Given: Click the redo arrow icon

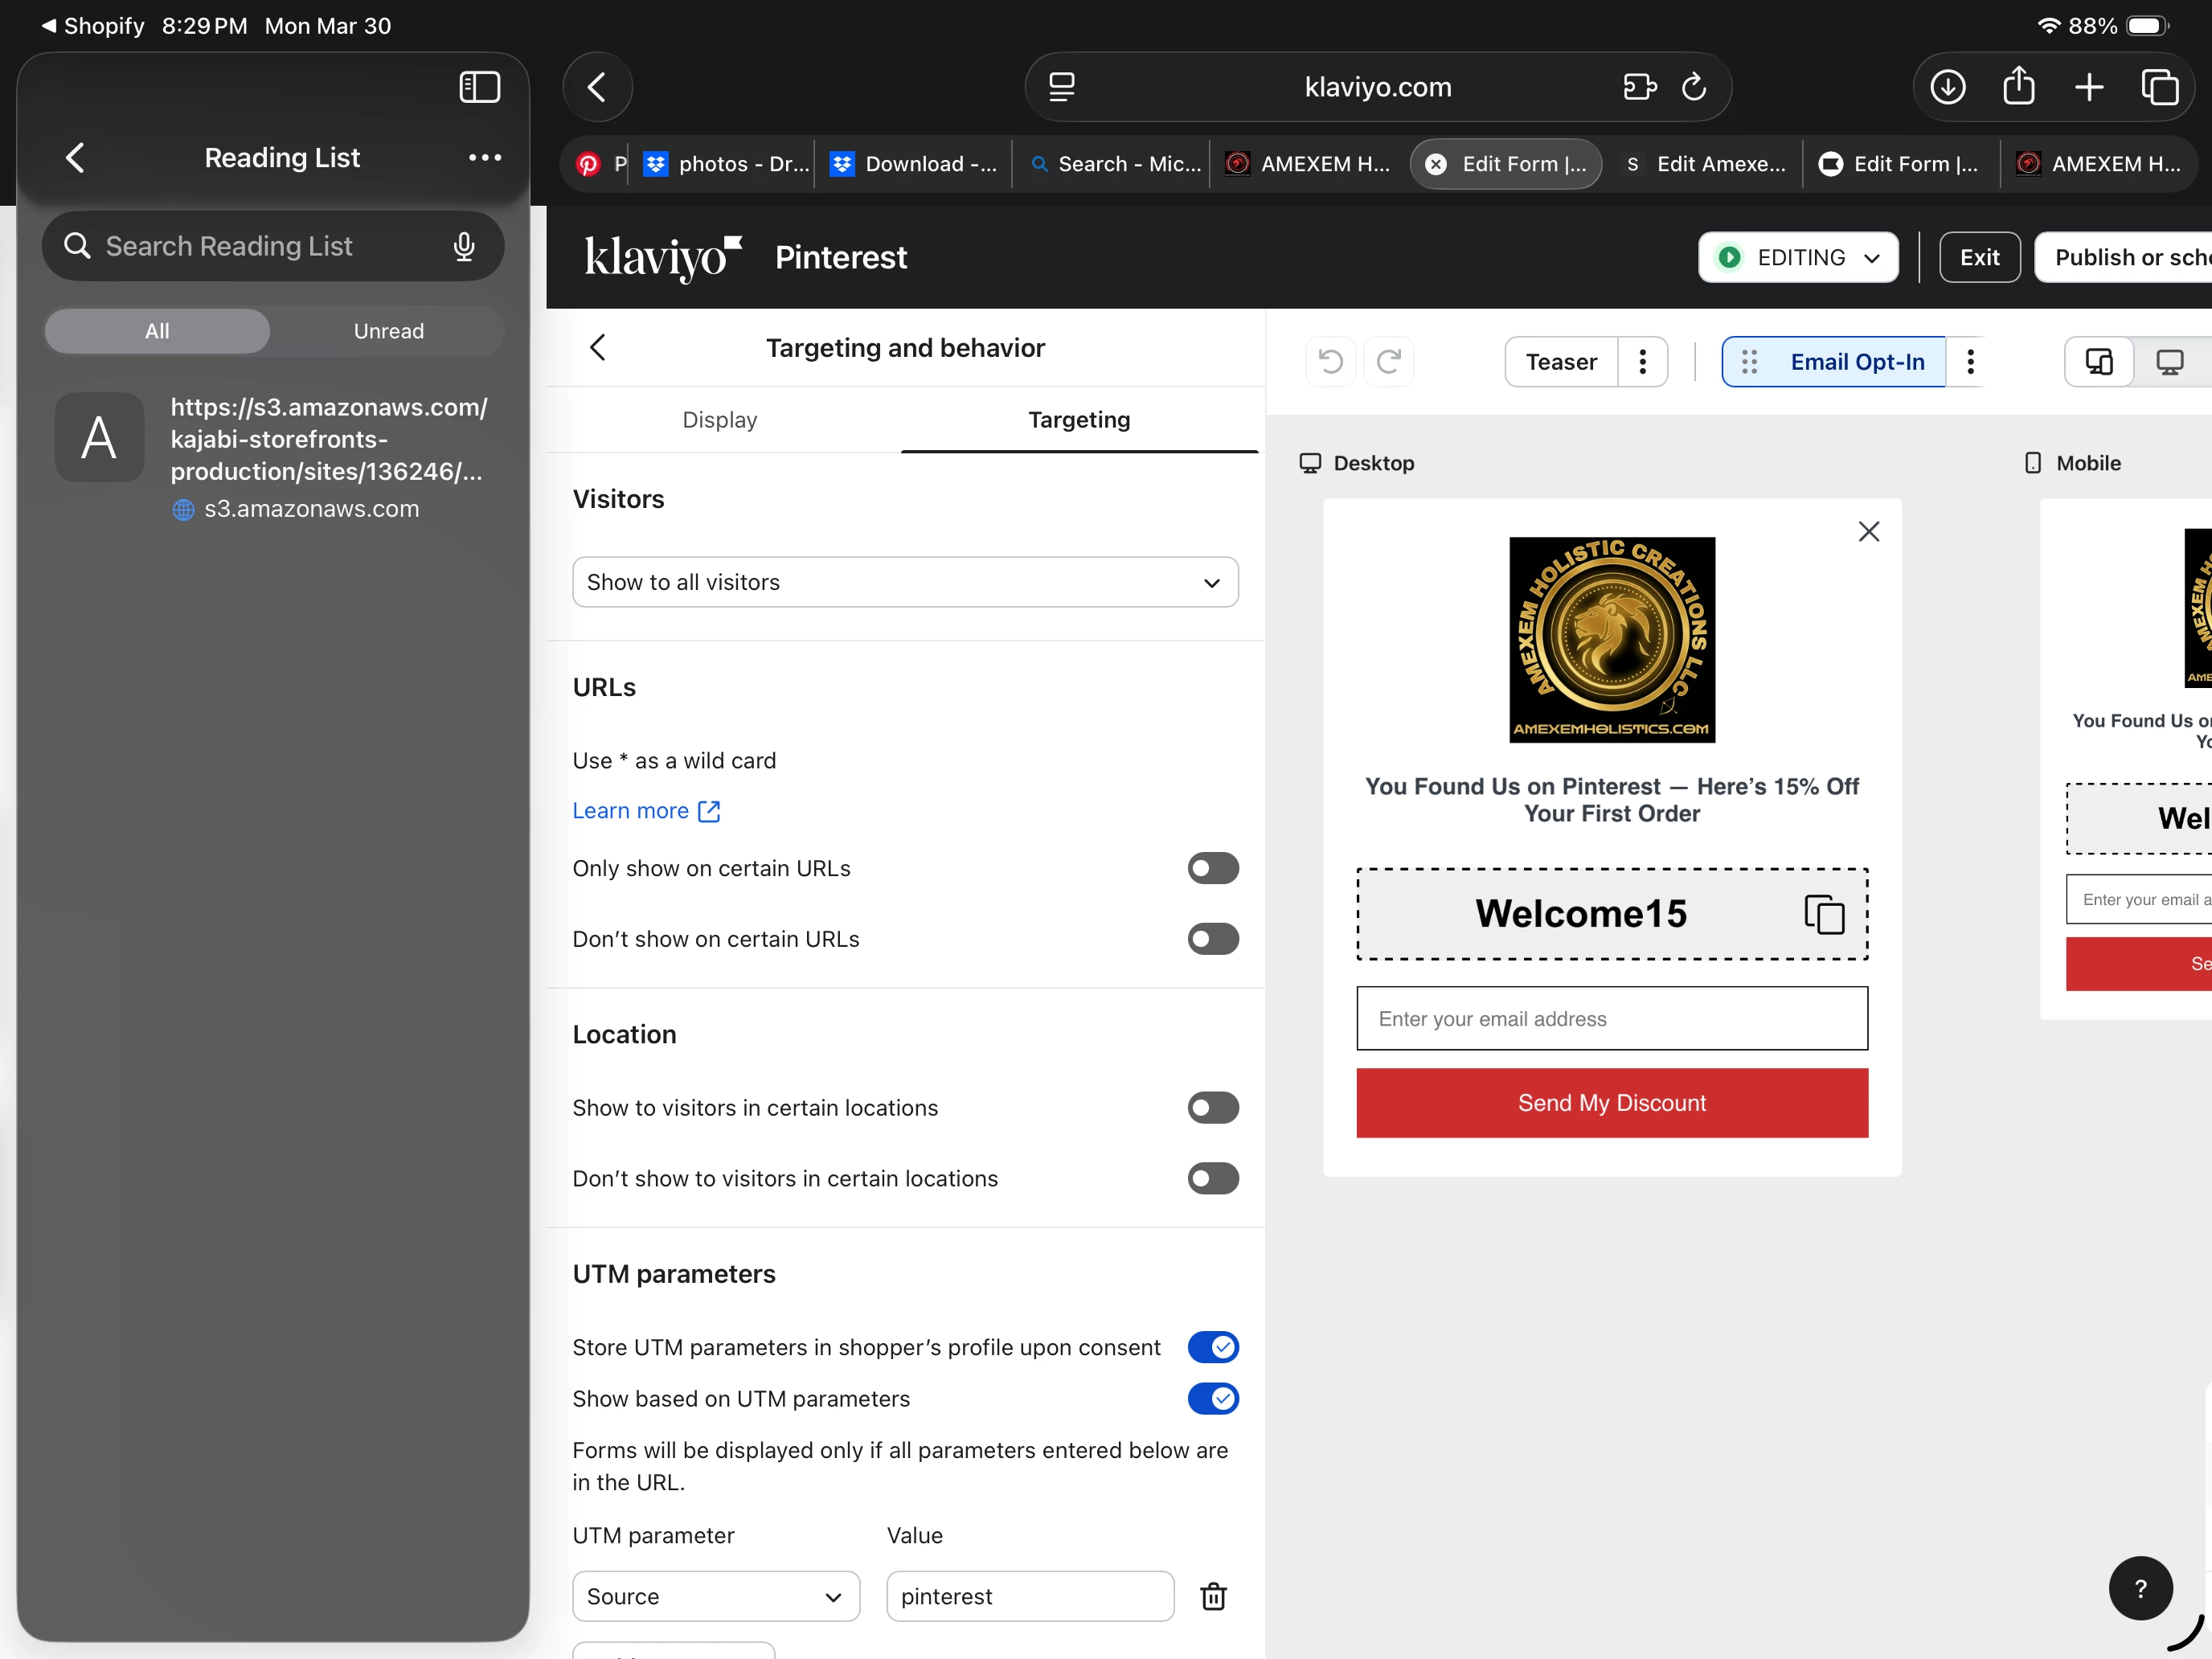Looking at the screenshot, I should (x=1389, y=361).
